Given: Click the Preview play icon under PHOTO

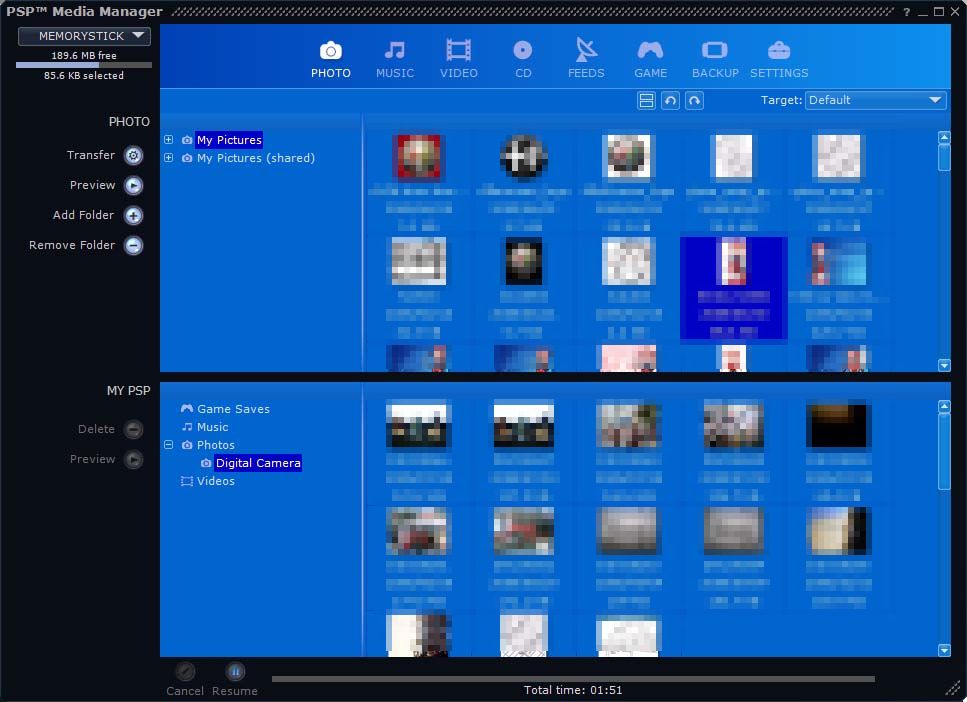Looking at the screenshot, I should click(x=133, y=186).
